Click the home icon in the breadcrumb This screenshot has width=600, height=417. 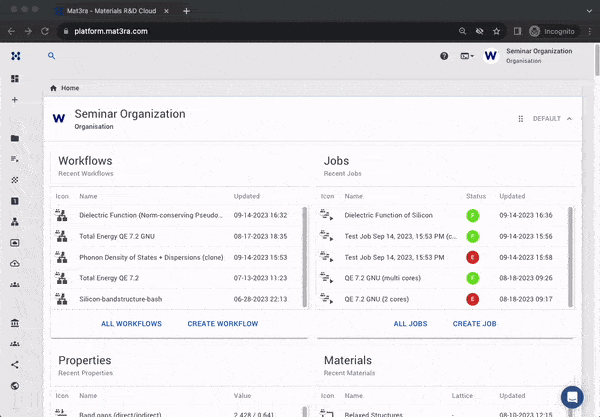coord(53,88)
